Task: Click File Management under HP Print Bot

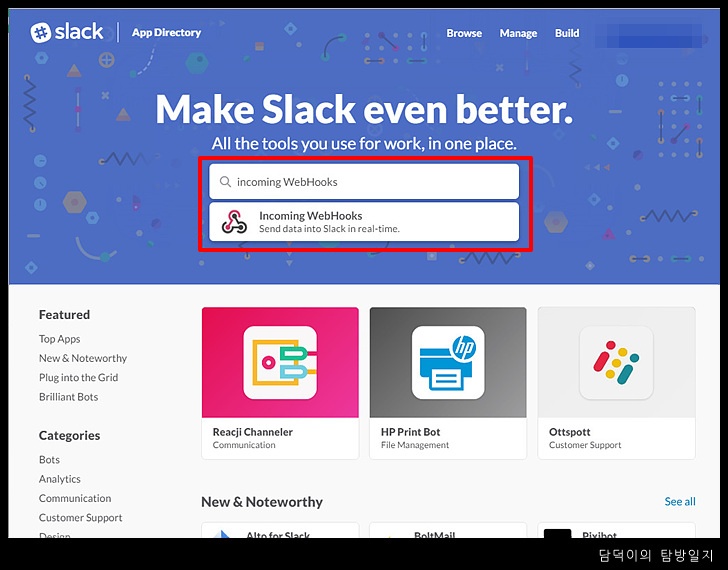Action: (x=415, y=445)
